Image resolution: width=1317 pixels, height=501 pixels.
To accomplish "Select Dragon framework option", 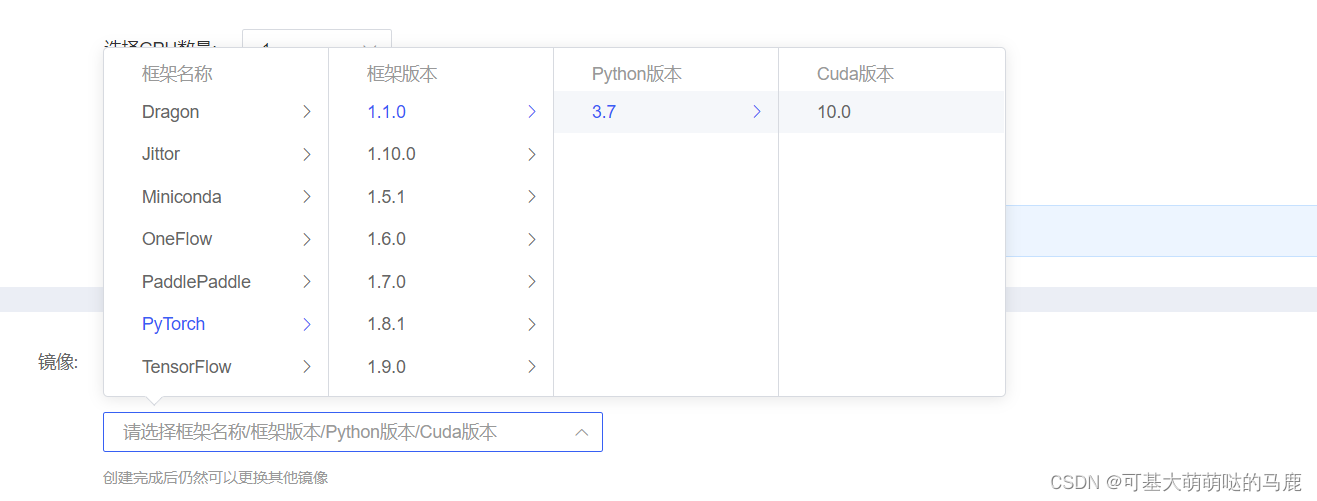I will 216,112.
